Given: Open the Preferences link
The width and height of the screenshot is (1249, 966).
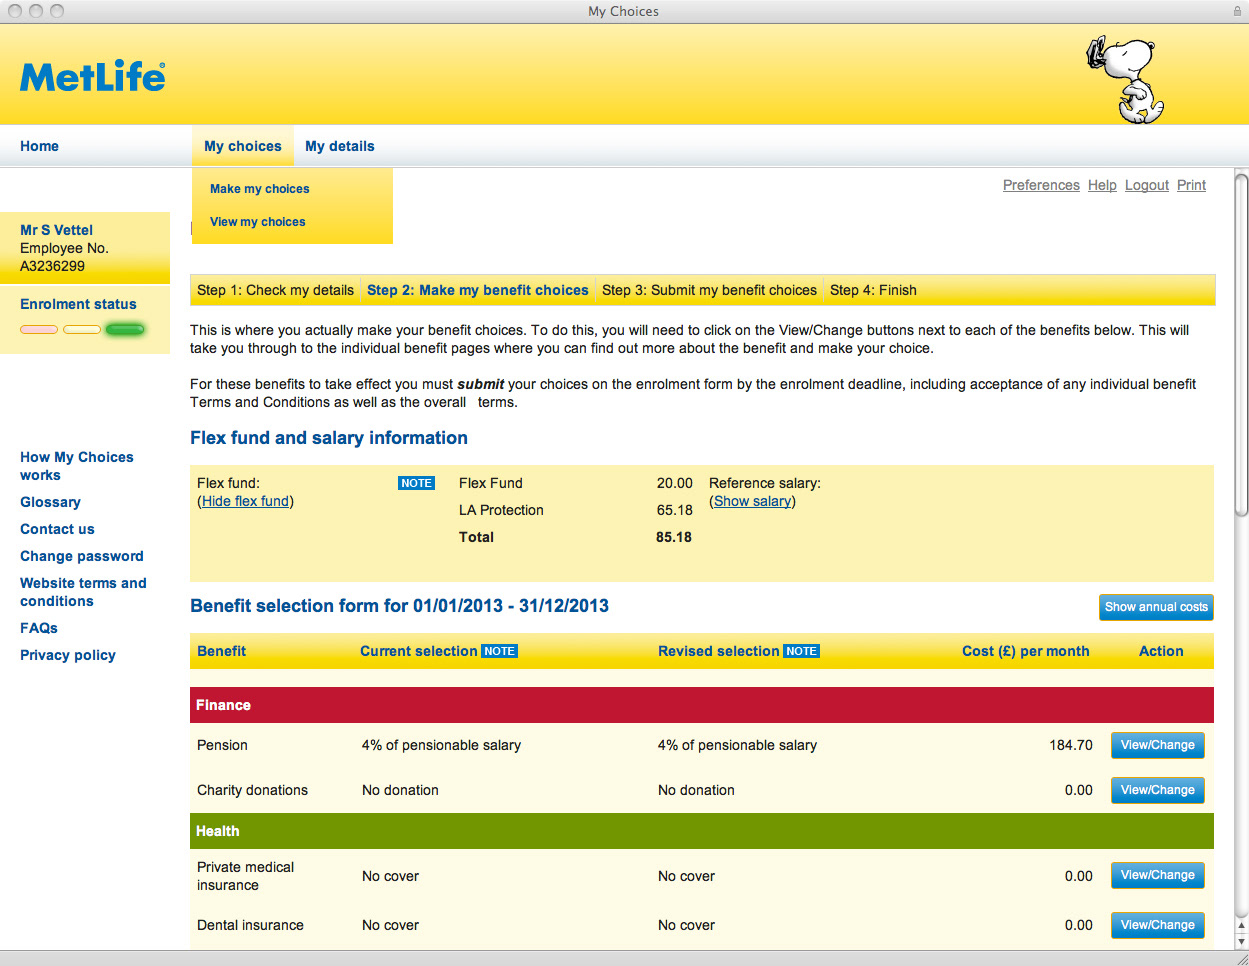Looking at the screenshot, I should coord(1041,185).
